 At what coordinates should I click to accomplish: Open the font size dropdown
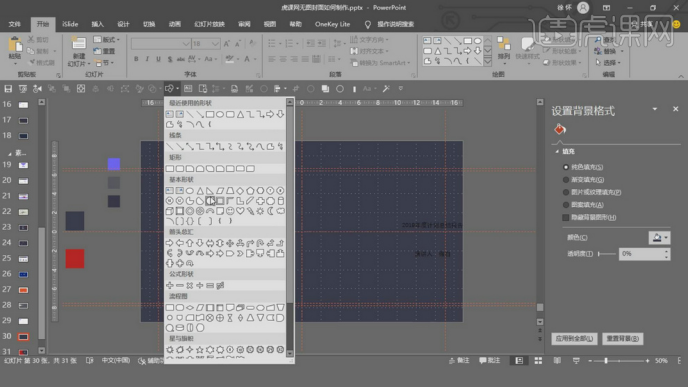click(215, 44)
